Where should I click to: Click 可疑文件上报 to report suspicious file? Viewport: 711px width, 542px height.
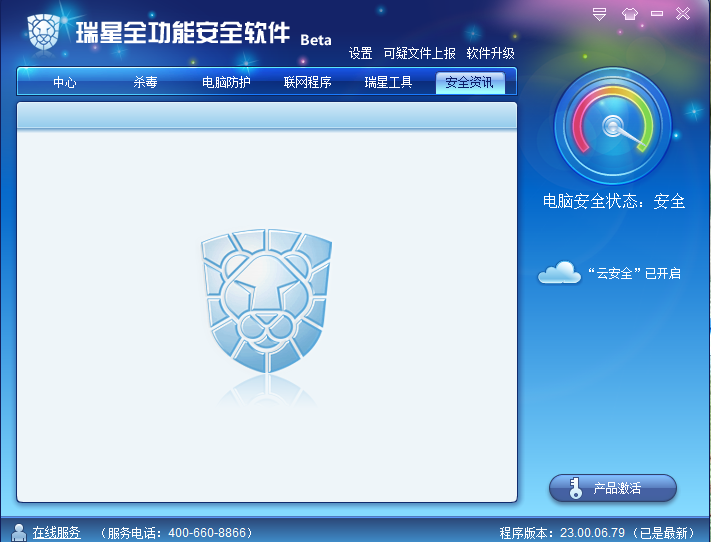click(x=419, y=53)
